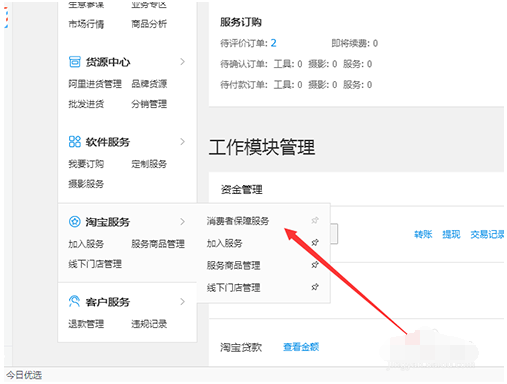Open the 货源中心 section heading
The width and height of the screenshot is (507, 384).
(x=108, y=62)
